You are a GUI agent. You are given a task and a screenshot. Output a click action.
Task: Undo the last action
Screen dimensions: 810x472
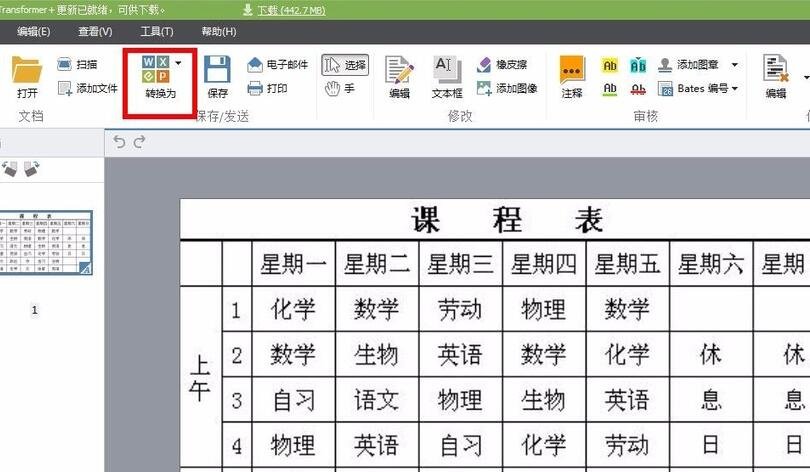click(x=119, y=141)
